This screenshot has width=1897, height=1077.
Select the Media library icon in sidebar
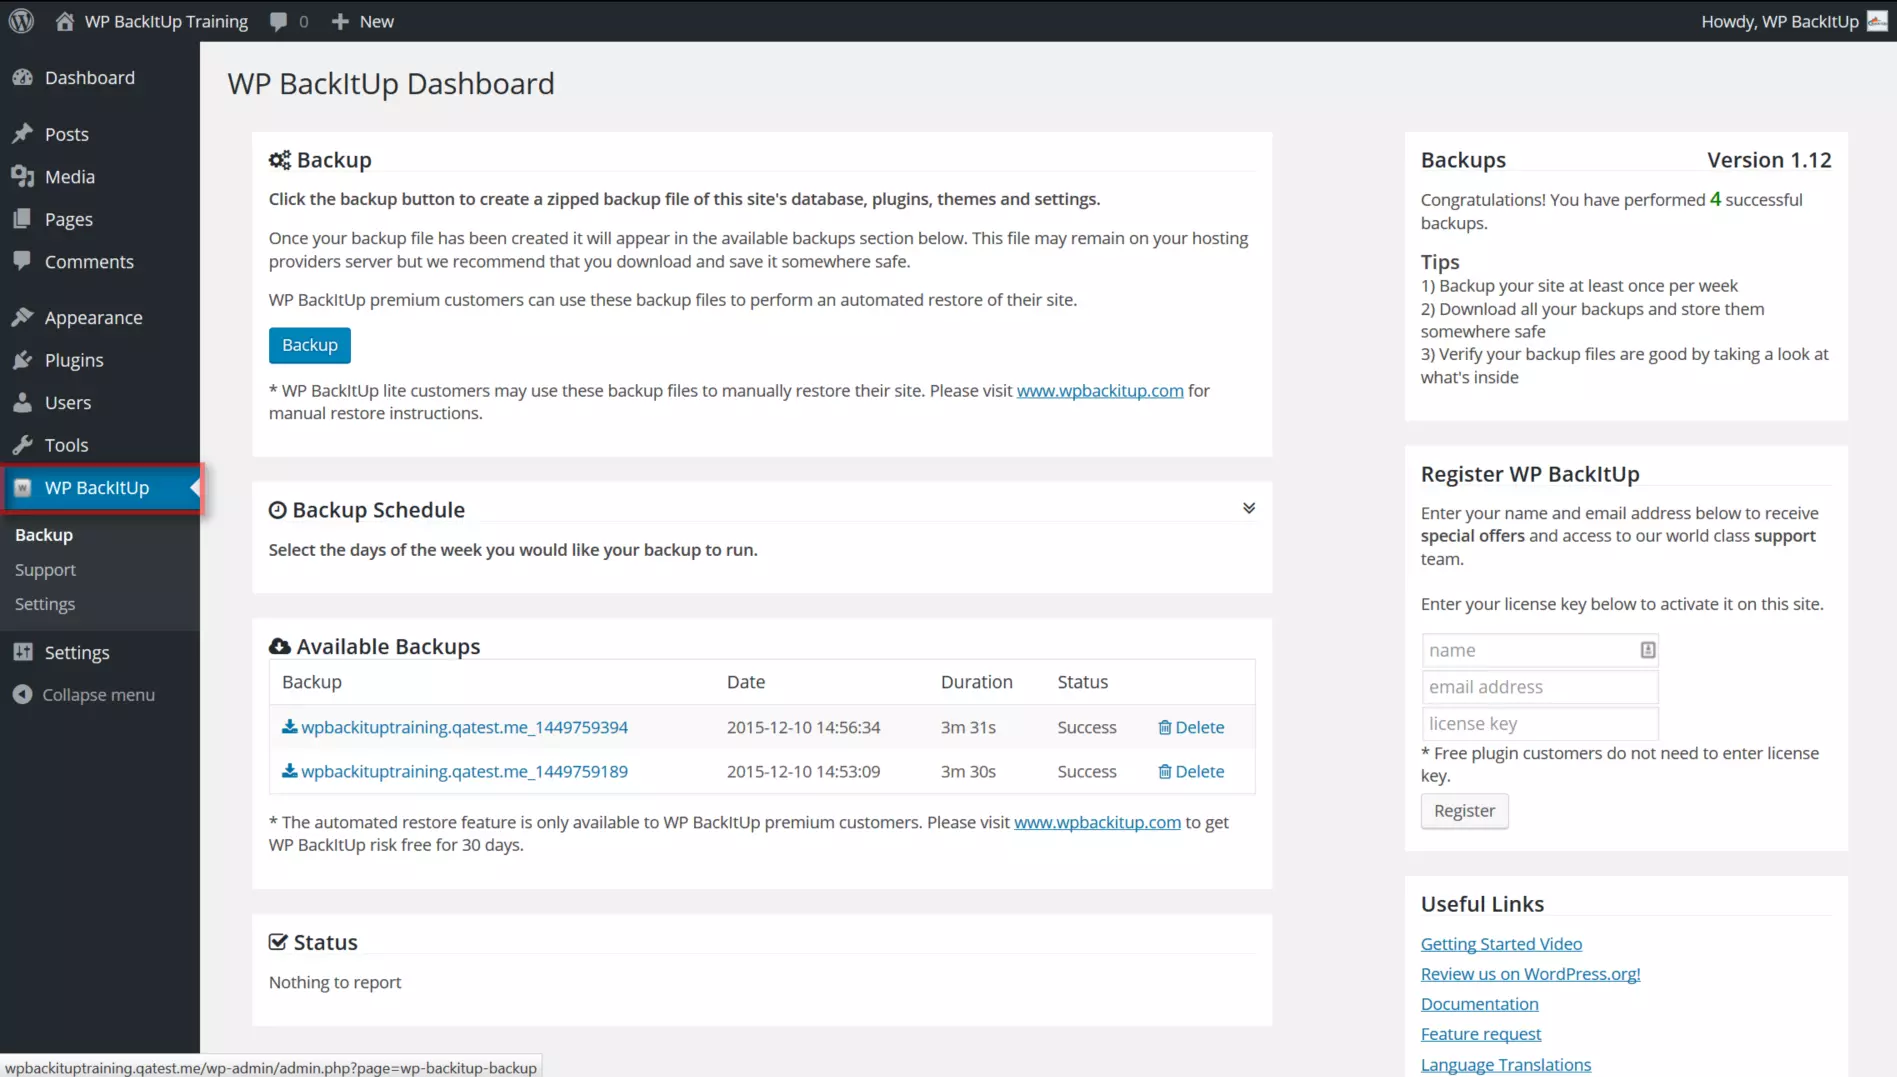point(23,176)
